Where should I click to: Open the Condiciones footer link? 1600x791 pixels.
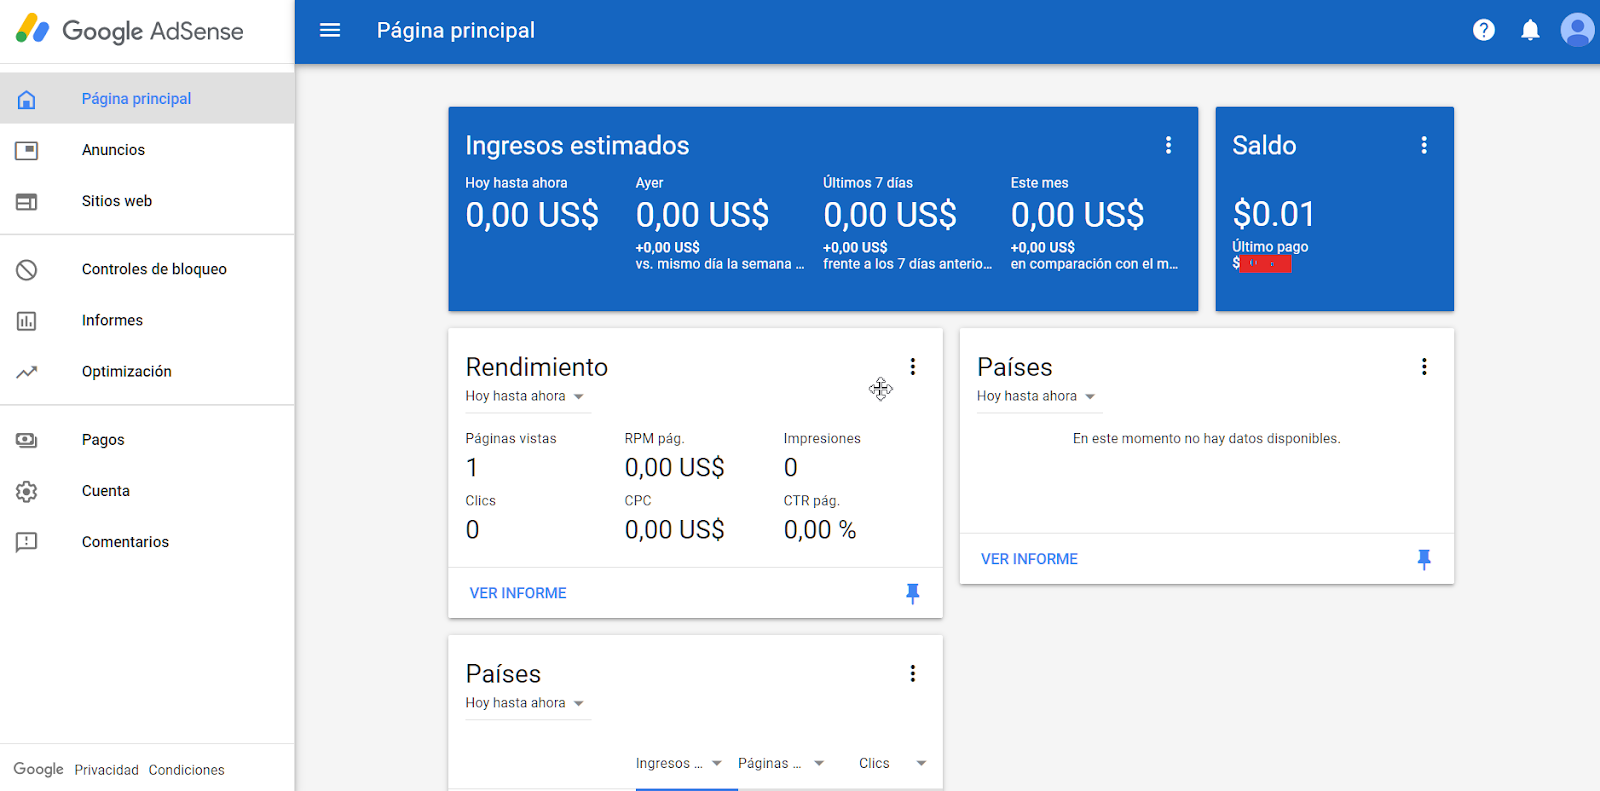click(x=186, y=770)
